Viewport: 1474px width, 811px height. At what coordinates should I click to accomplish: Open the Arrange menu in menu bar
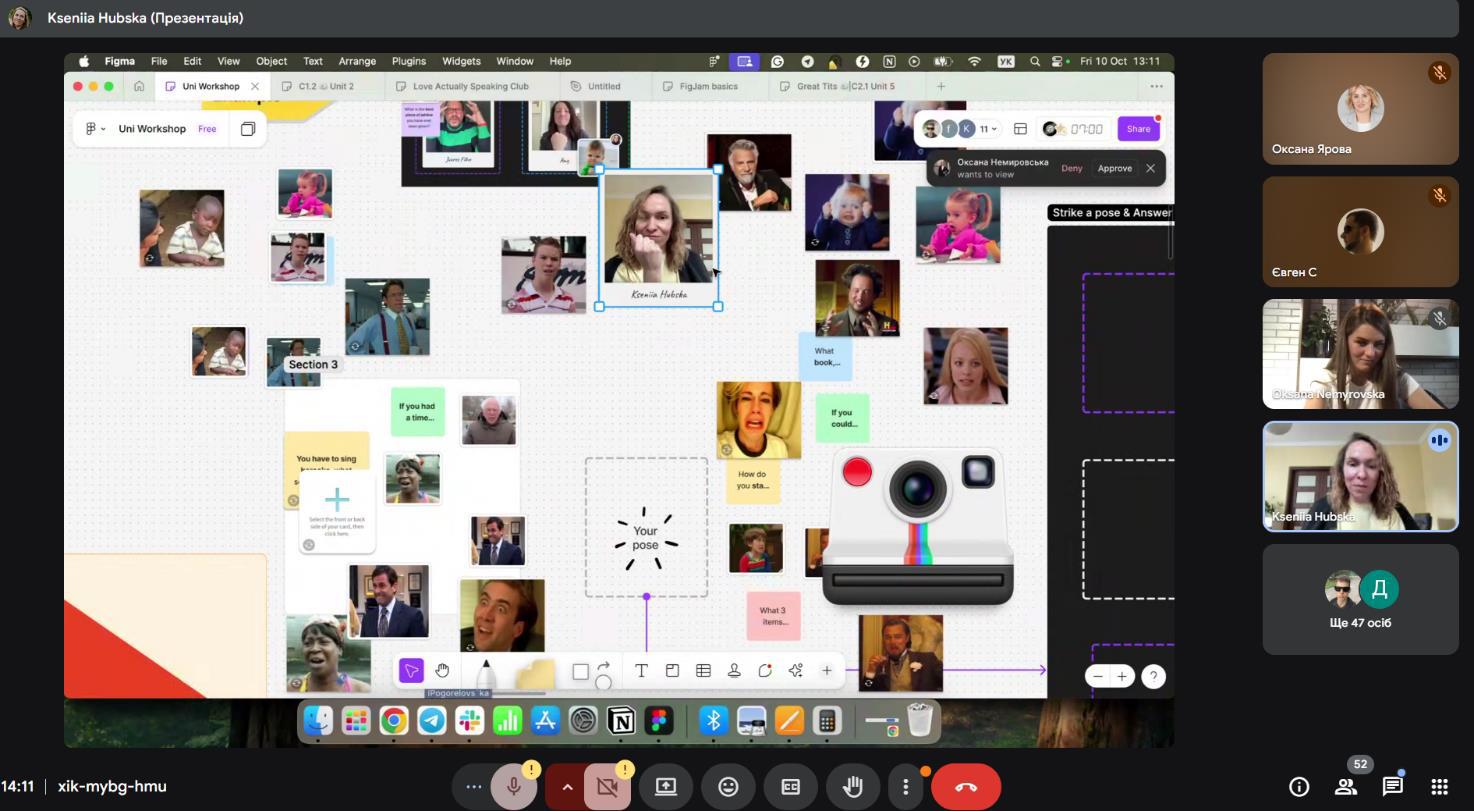point(357,61)
